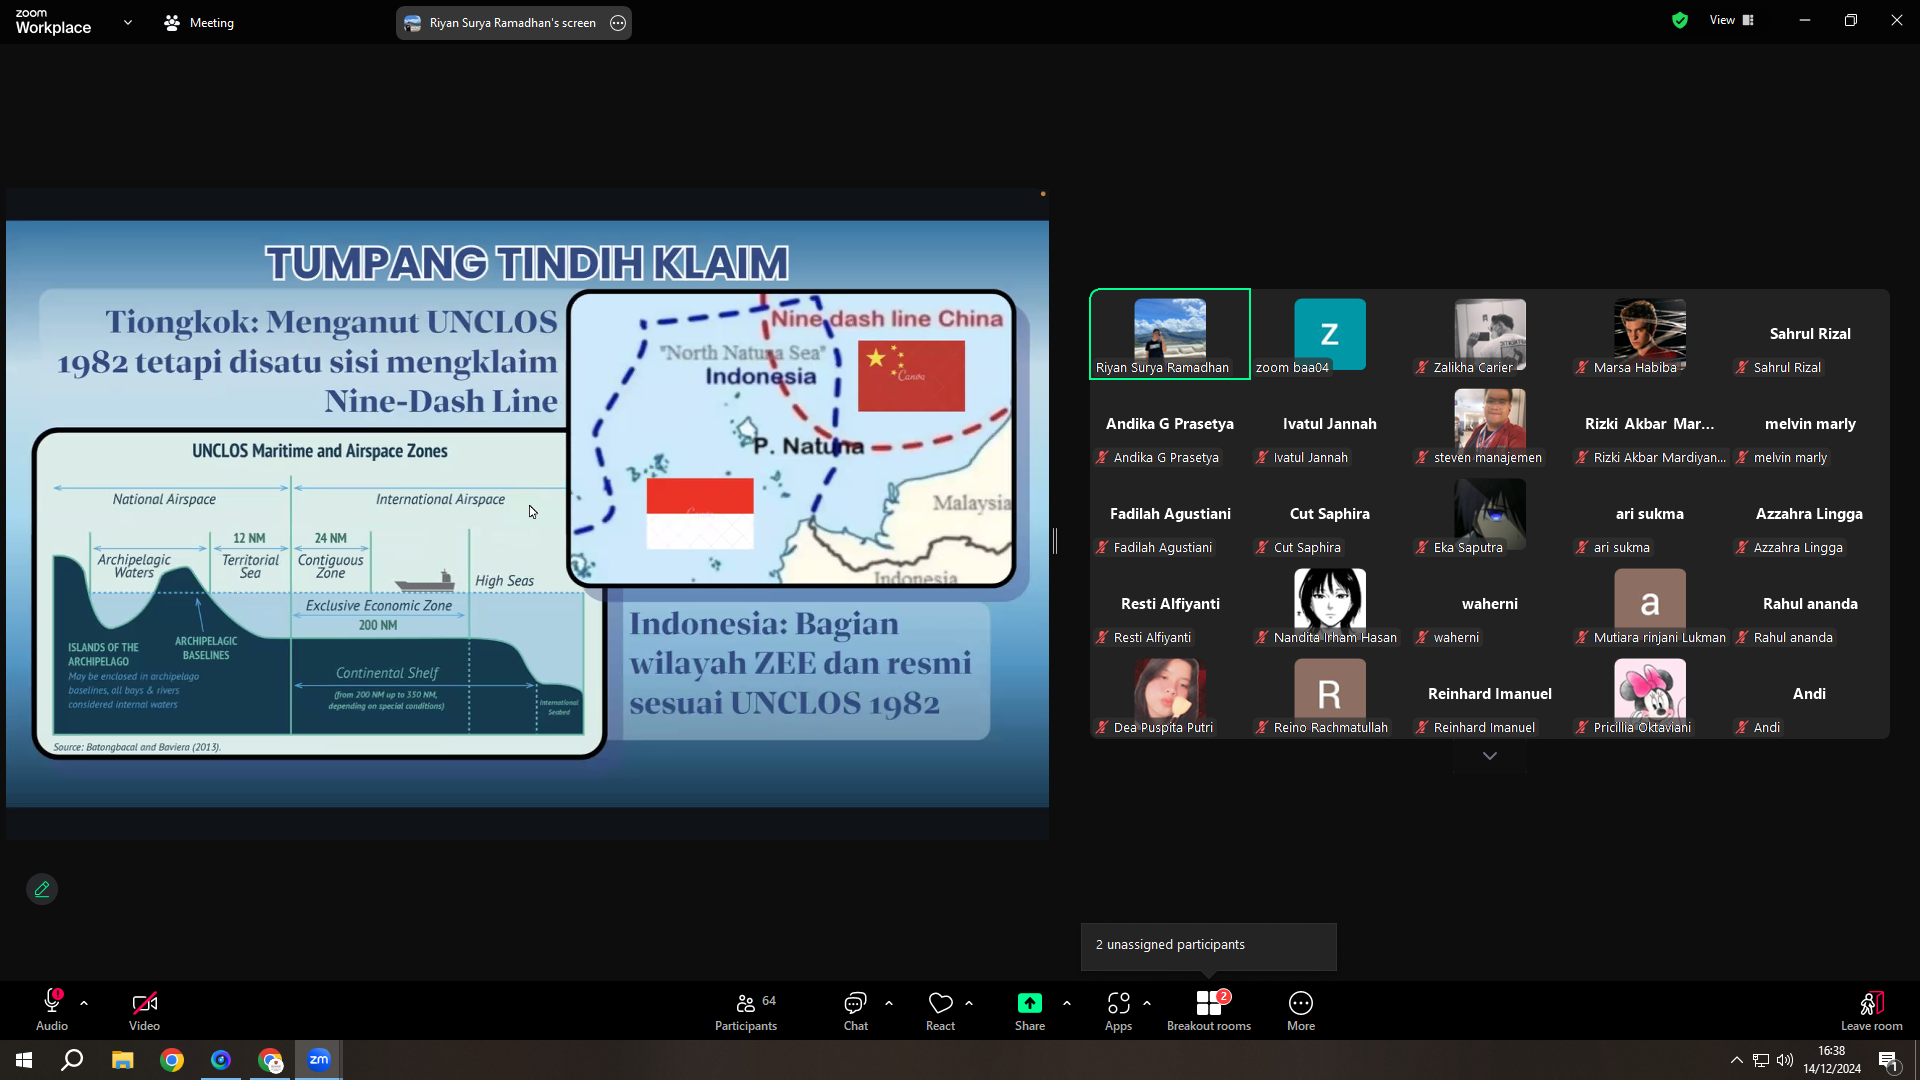The image size is (1920, 1080).
Task: Open the Chat panel
Action: 856,1010
